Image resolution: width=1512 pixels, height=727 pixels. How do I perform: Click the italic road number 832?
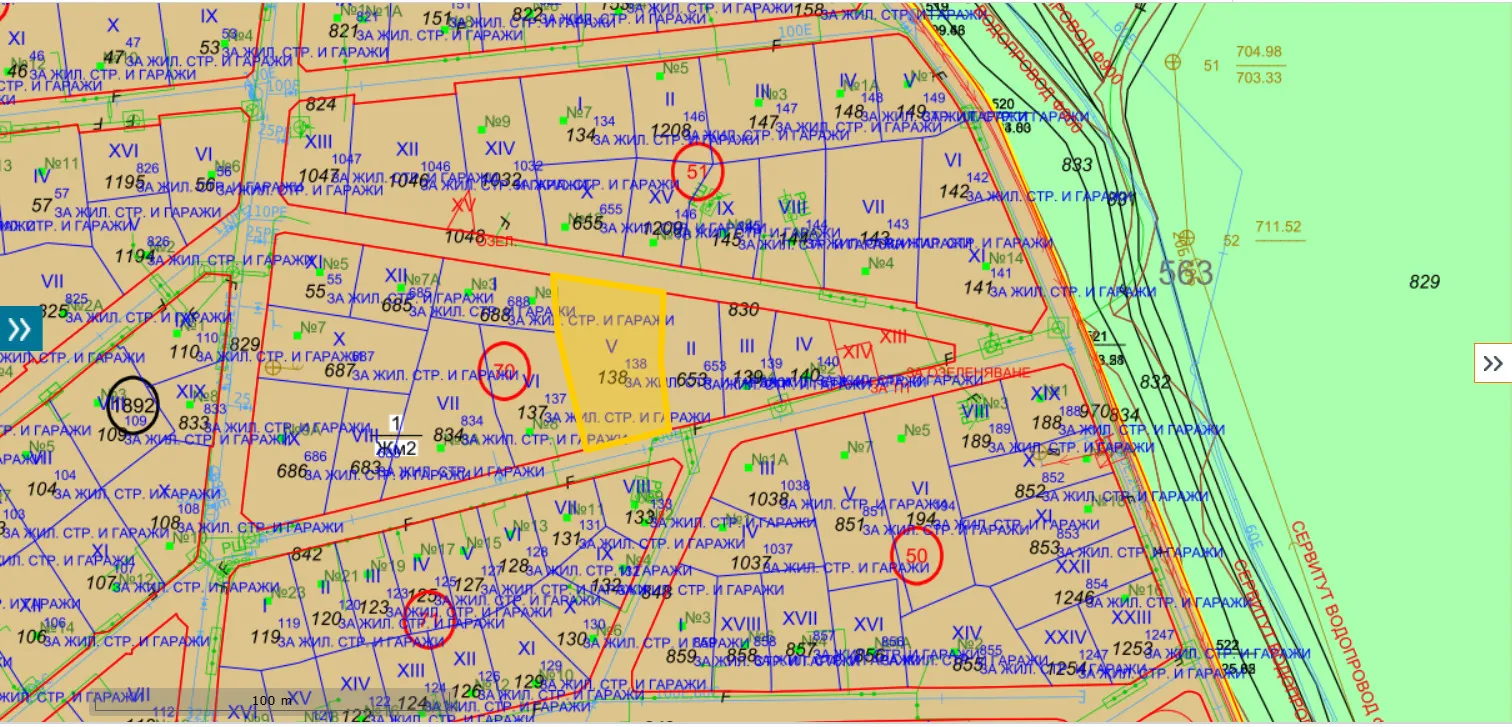(1154, 382)
